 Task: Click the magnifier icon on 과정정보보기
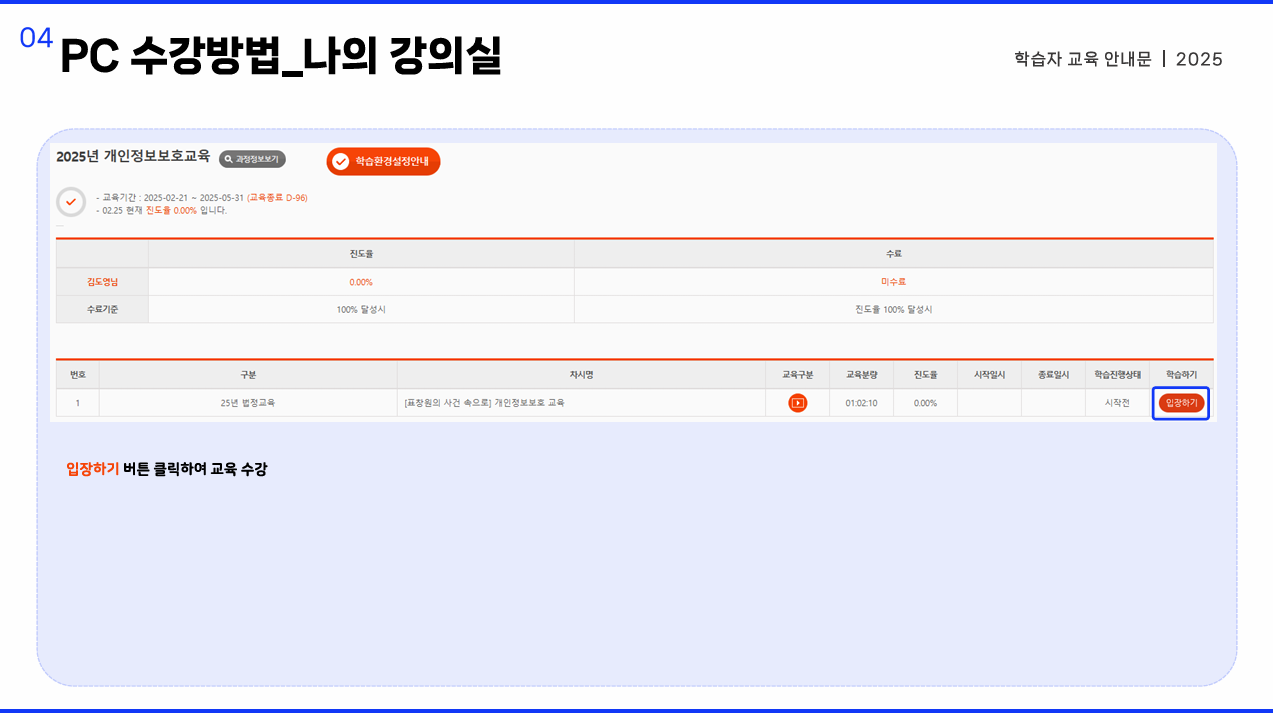(228, 159)
